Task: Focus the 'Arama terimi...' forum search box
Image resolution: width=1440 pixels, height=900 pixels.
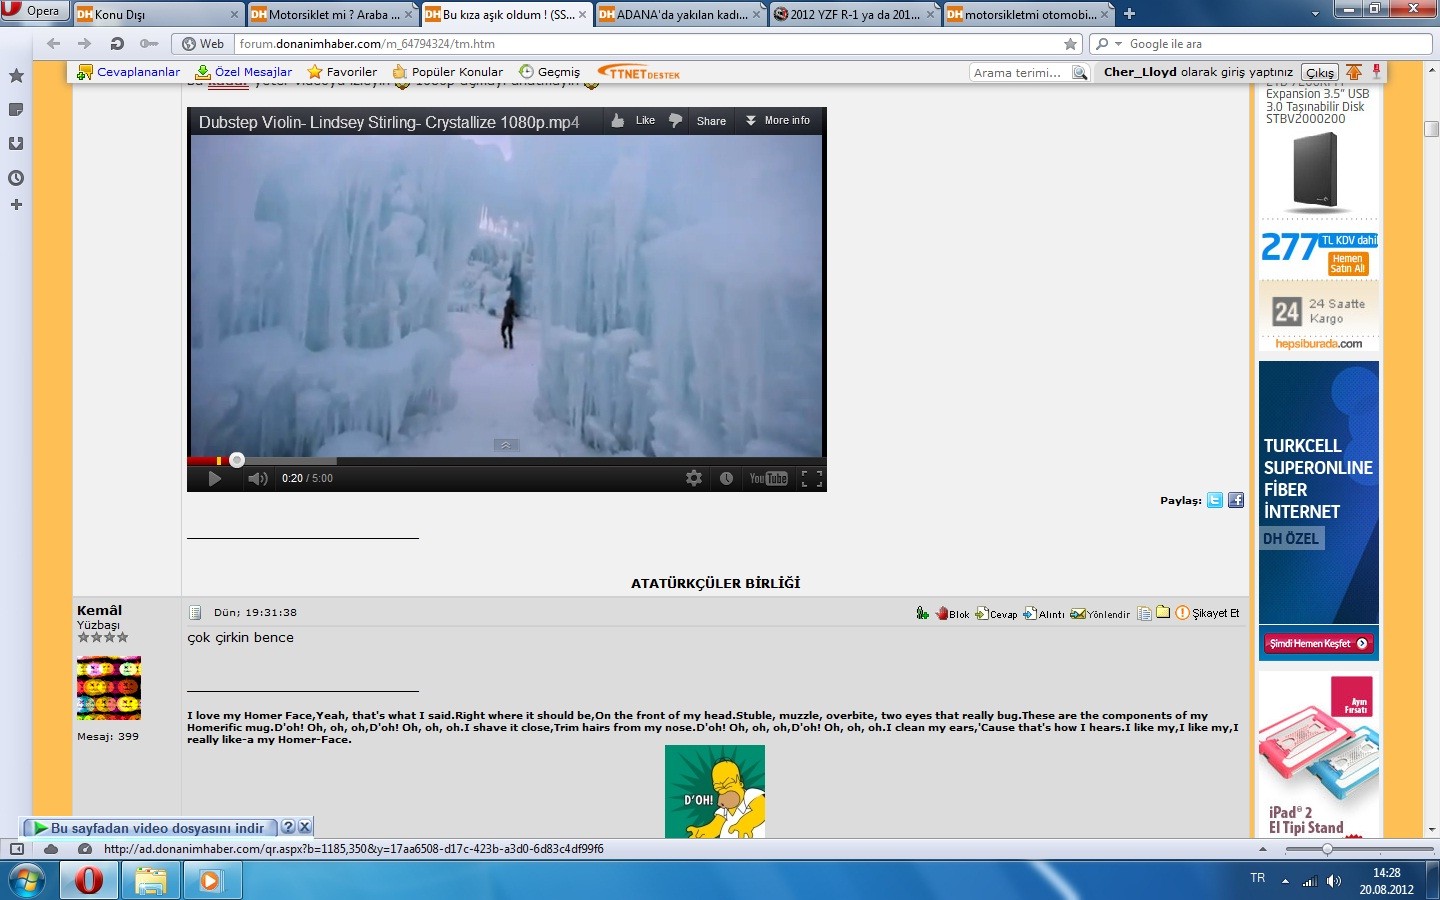Action: click(x=1019, y=73)
